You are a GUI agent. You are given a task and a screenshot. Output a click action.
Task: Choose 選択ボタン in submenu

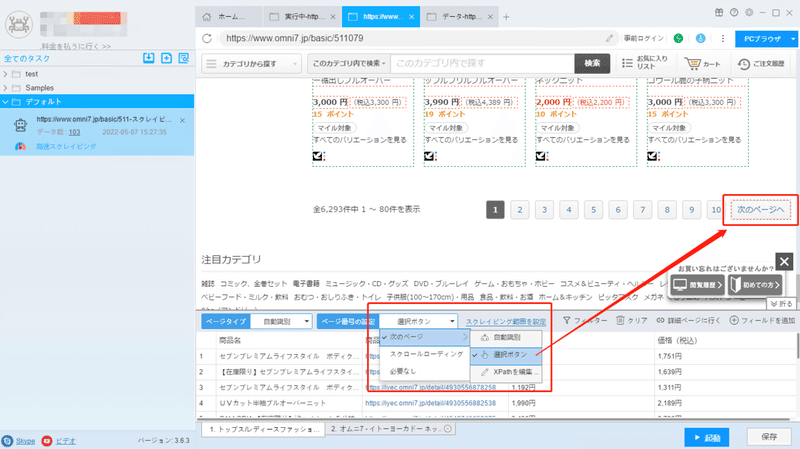pyautogui.click(x=506, y=355)
